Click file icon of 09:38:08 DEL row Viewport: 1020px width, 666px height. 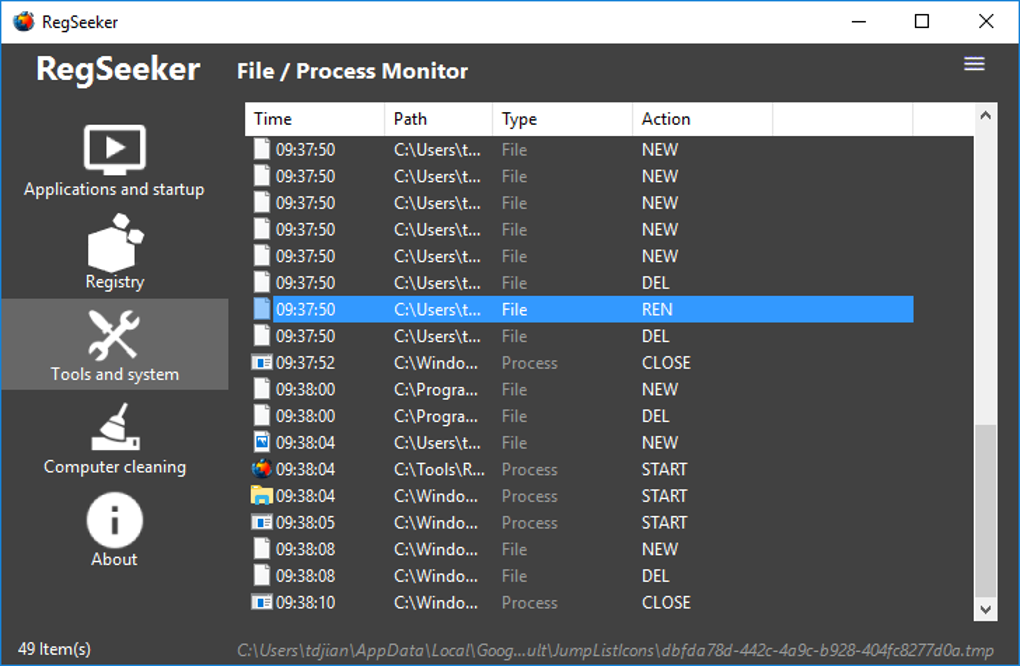pyautogui.click(x=262, y=576)
